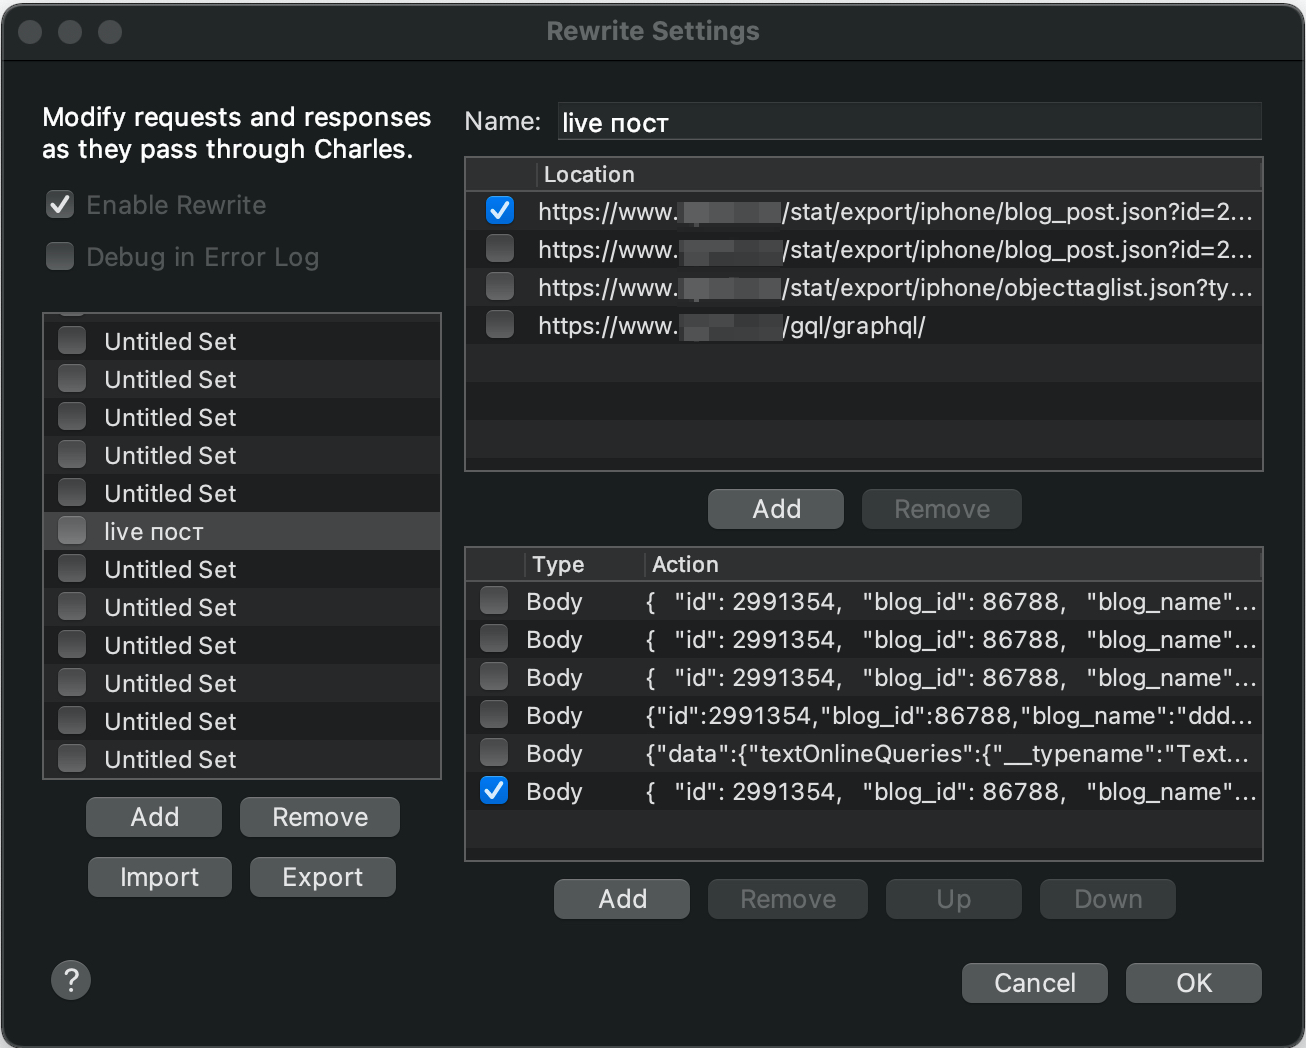Click the Type column header
Screen dimensions: 1306x1048
[x=584, y=564]
